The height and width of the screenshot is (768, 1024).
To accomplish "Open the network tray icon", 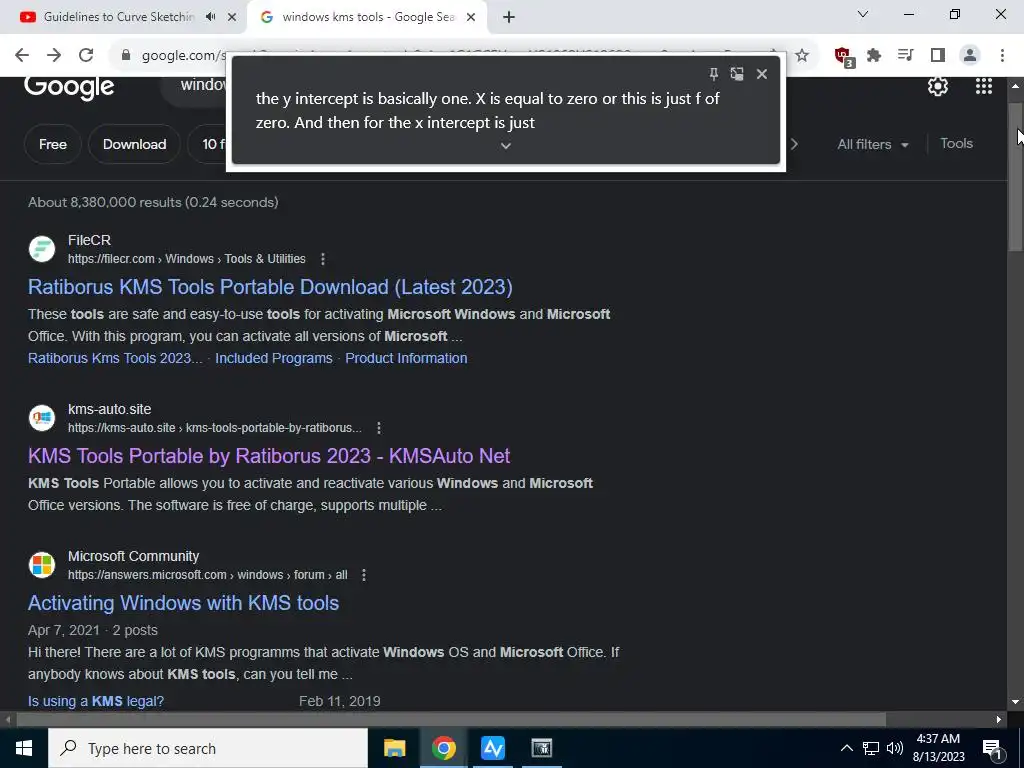I will [x=871, y=748].
